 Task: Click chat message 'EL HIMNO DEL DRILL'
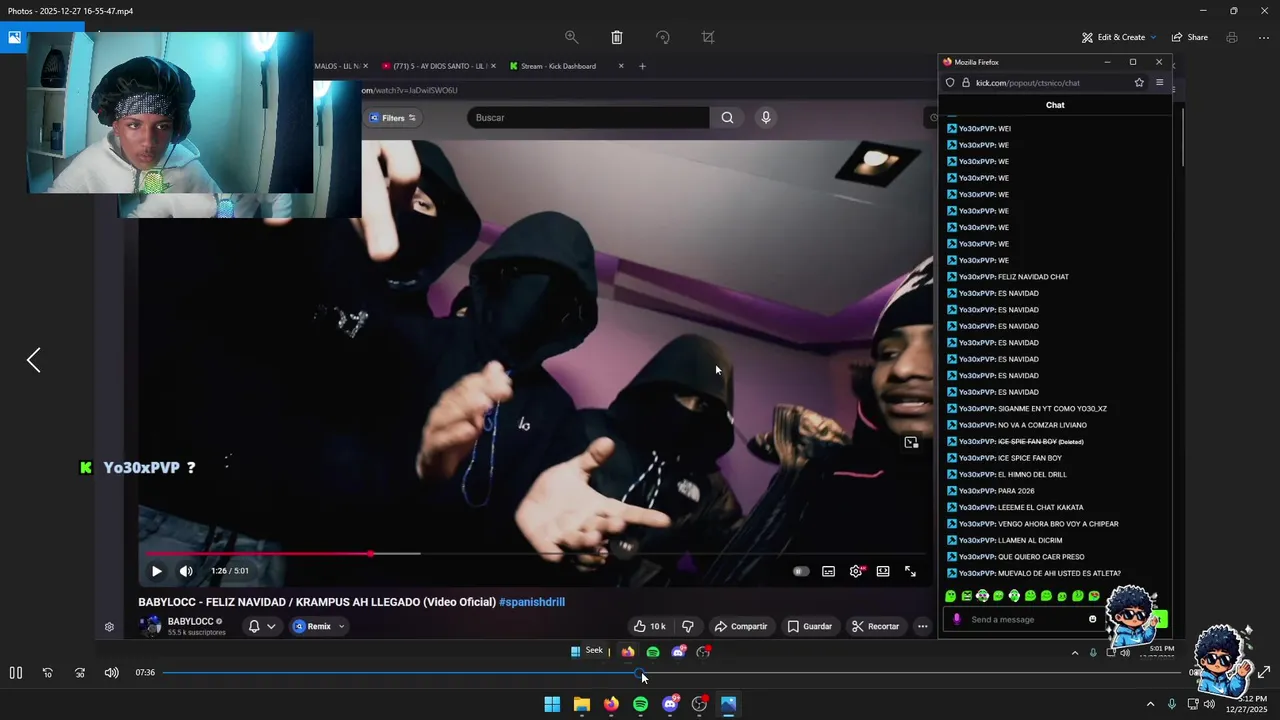pos(1032,474)
